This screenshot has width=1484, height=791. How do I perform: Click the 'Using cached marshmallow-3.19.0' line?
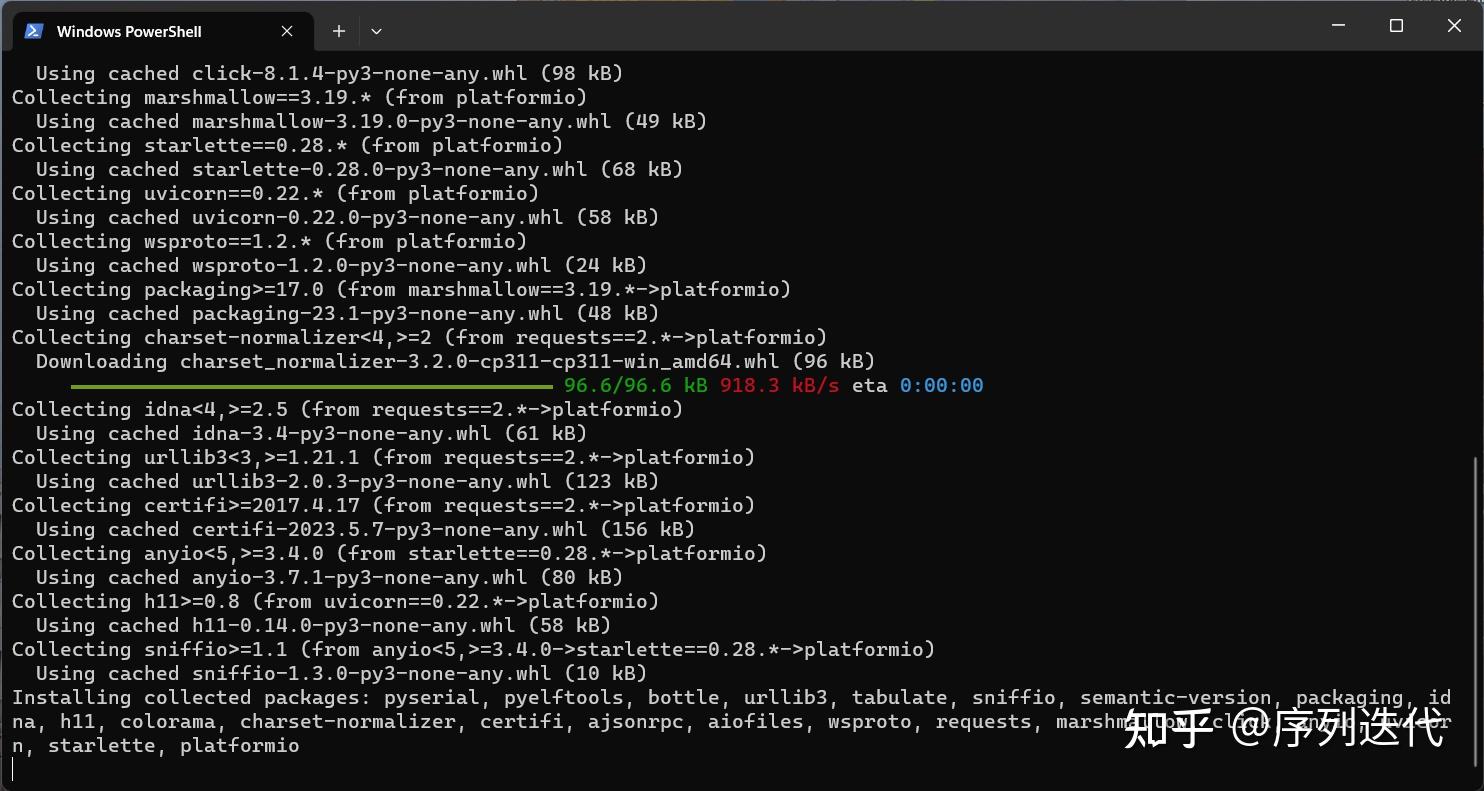[x=372, y=122]
